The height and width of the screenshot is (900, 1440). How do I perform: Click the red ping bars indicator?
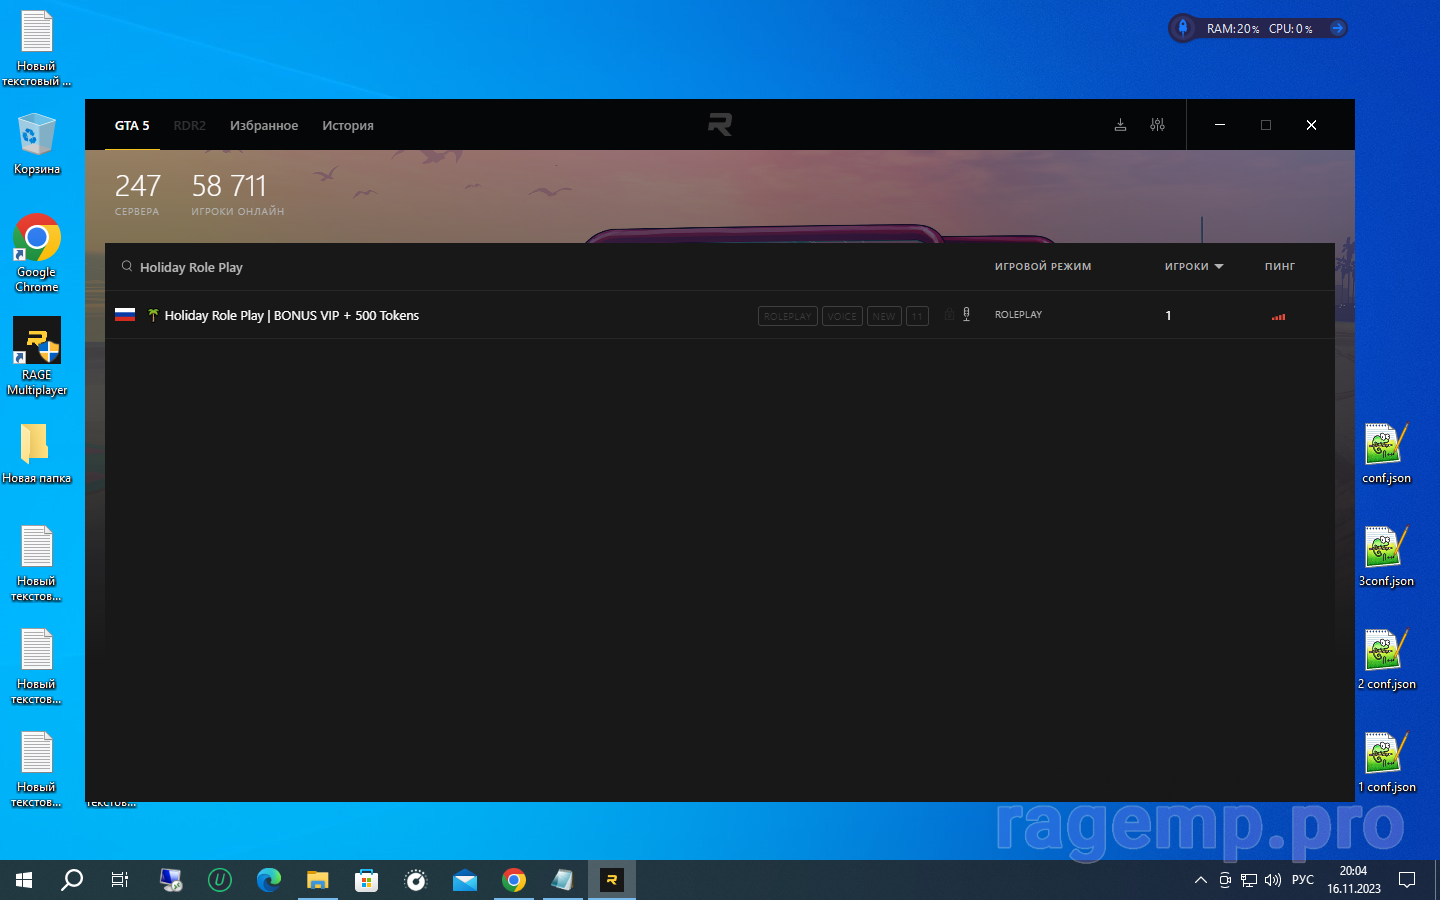[1278, 316]
